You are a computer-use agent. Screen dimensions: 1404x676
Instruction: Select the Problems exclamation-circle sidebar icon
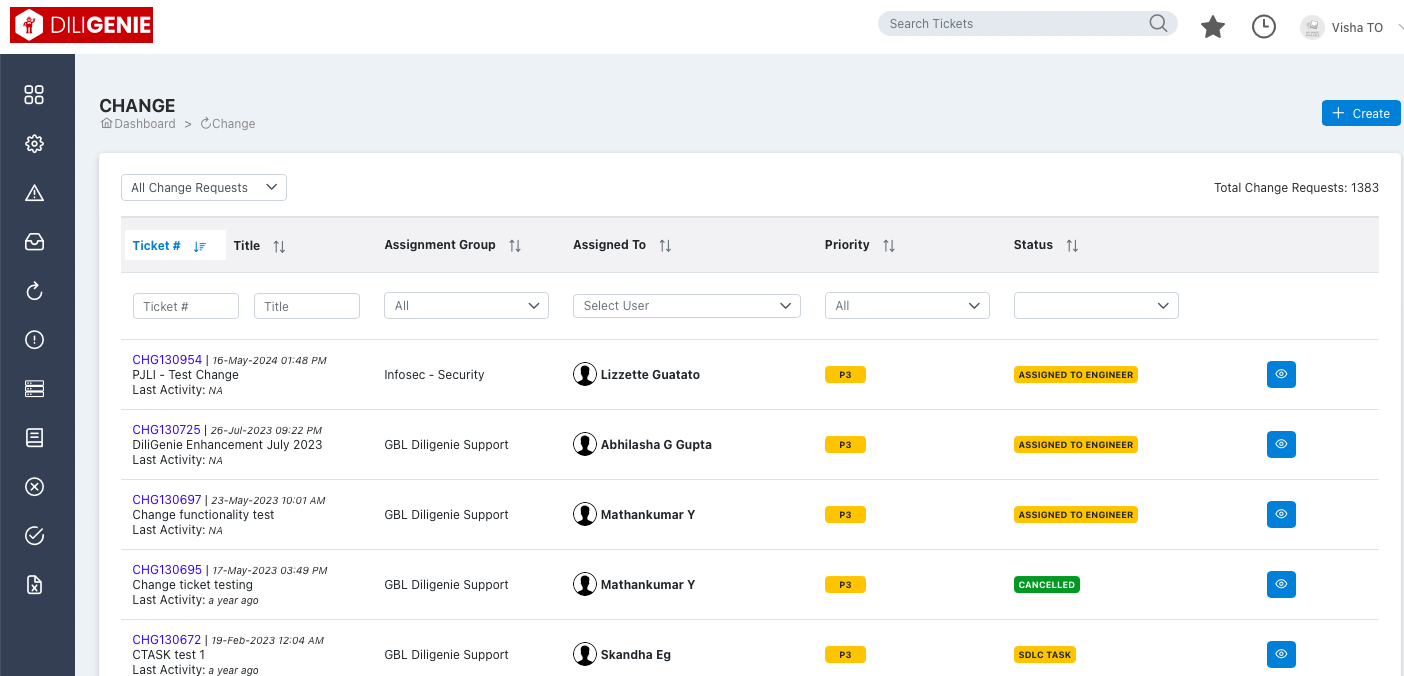tap(34, 339)
